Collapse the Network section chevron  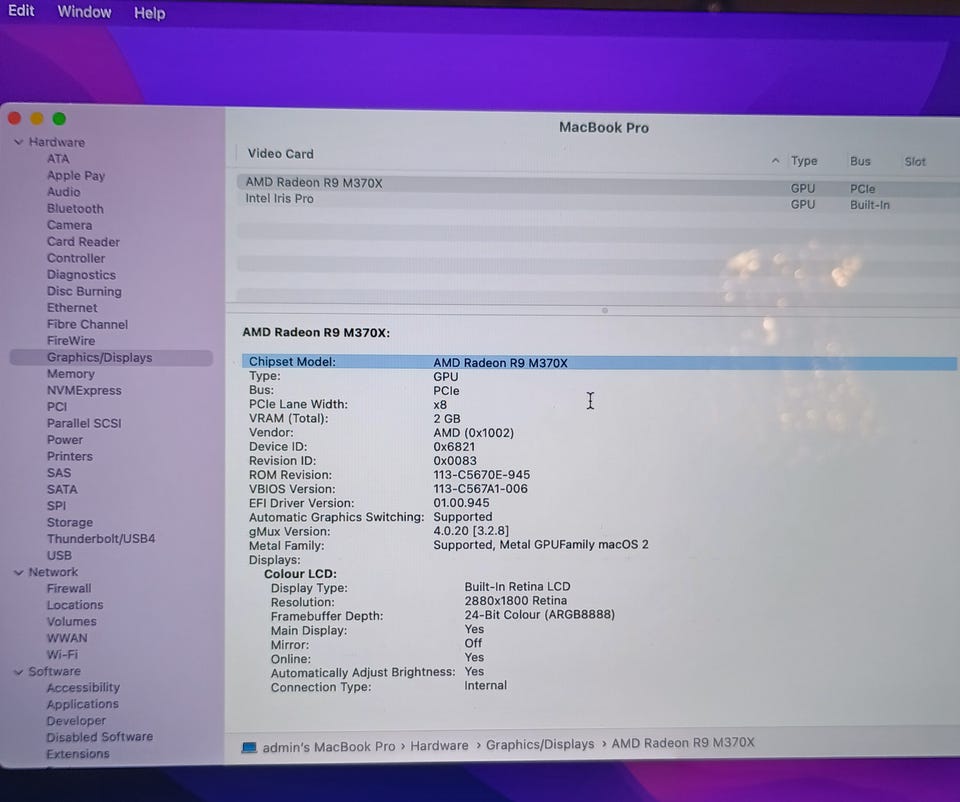(18, 572)
